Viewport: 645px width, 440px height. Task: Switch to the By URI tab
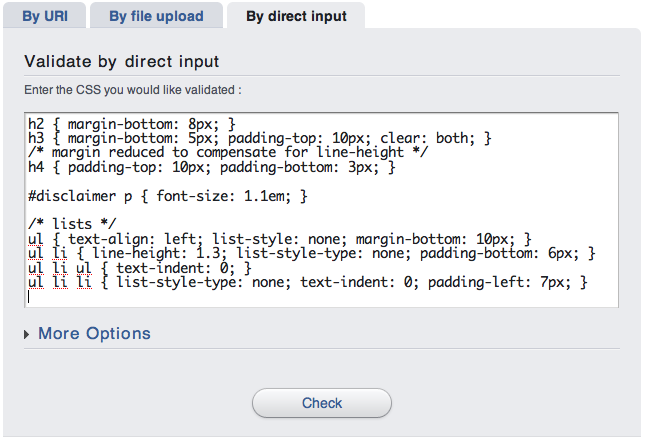[x=45, y=16]
